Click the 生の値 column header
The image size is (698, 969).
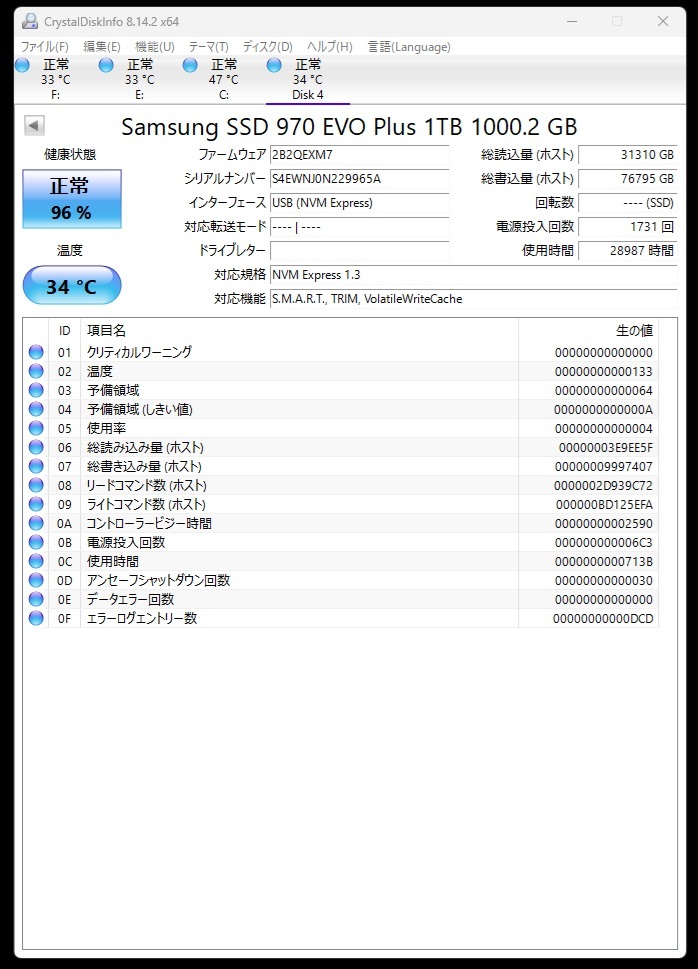[x=589, y=331]
